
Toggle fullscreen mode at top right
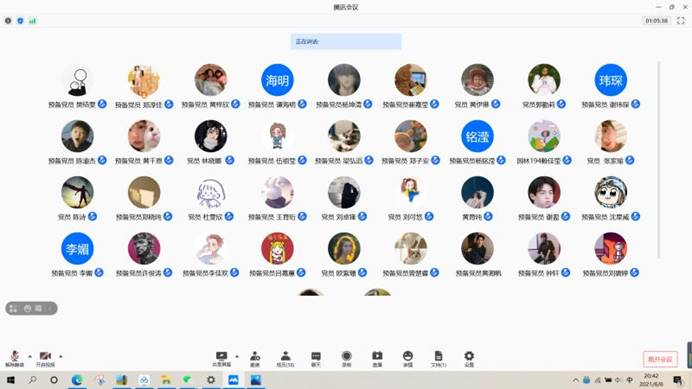[x=681, y=21]
